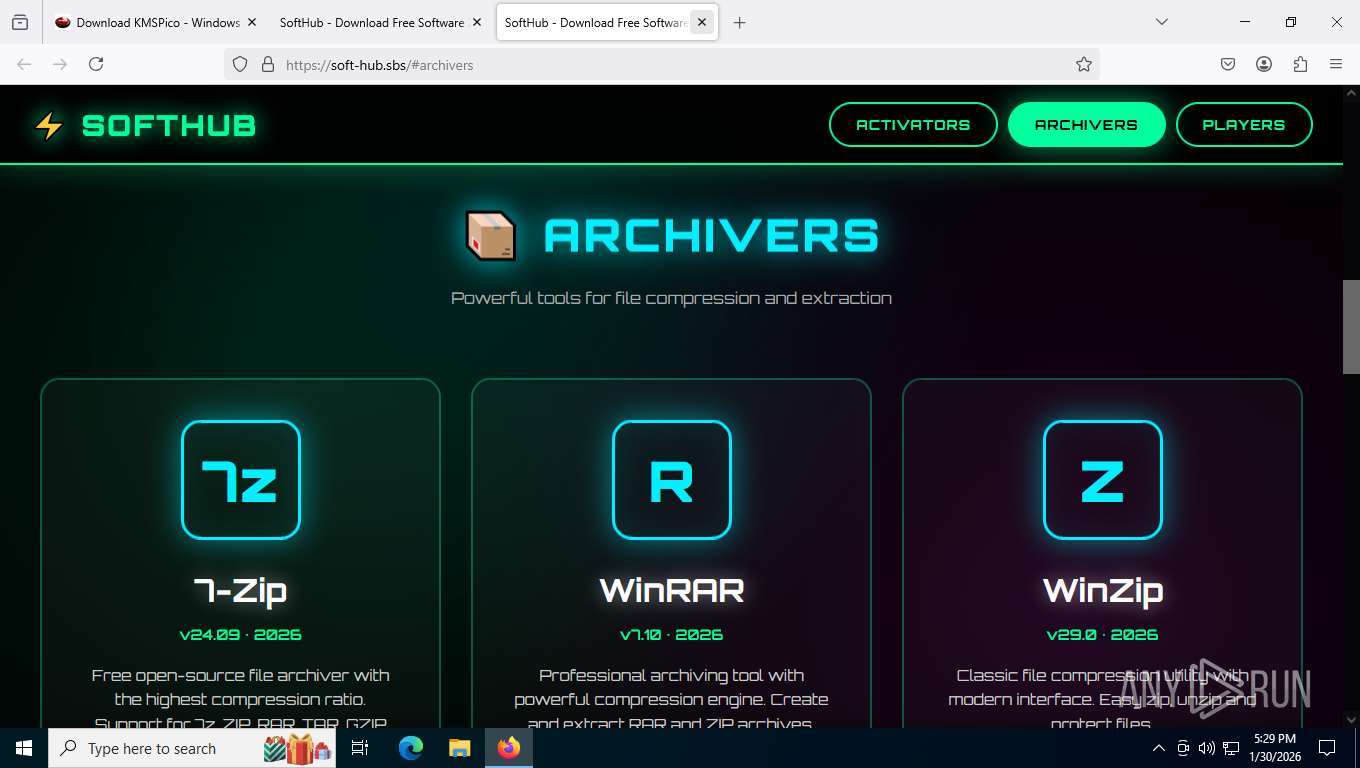Open Task View on taskbar
Image resolution: width=1360 pixels, height=768 pixels.
tap(361, 748)
